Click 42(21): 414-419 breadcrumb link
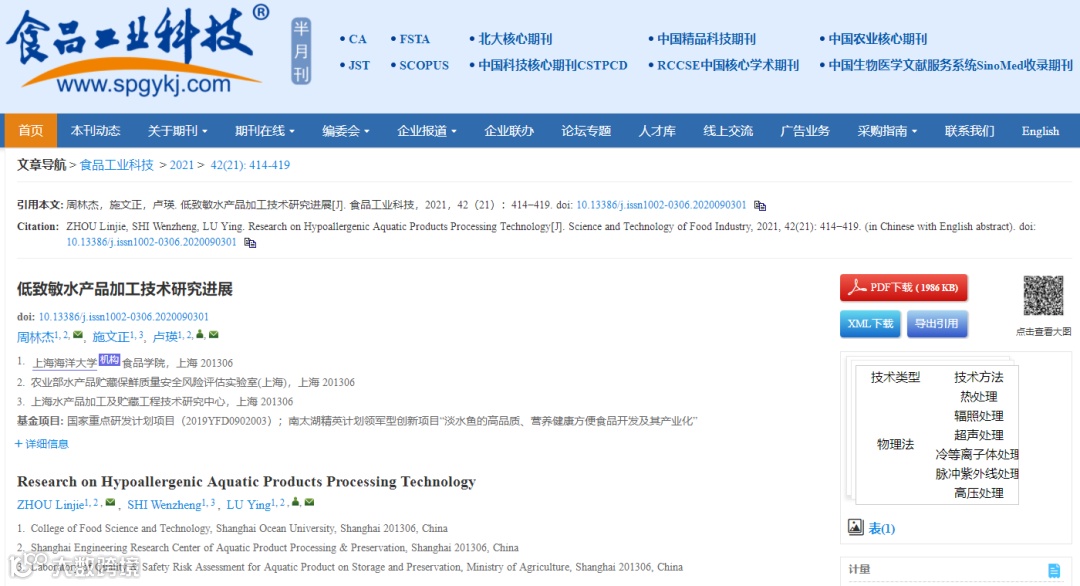 250,165
